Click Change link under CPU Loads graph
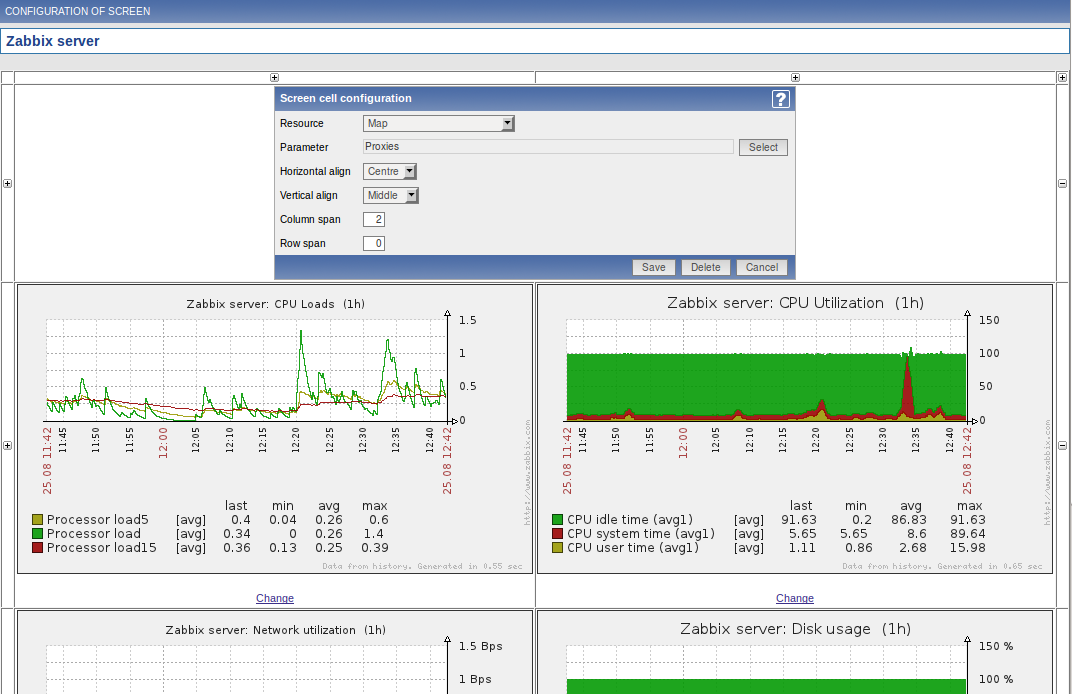Image resolution: width=1072 pixels, height=694 pixels. (x=275, y=598)
